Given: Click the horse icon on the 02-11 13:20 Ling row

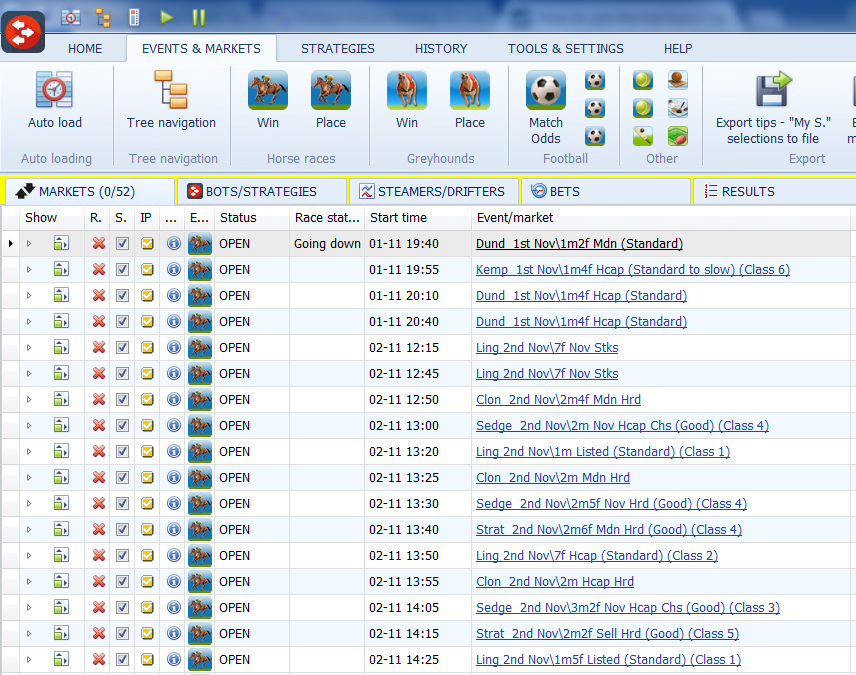Looking at the screenshot, I should (x=200, y=452).
